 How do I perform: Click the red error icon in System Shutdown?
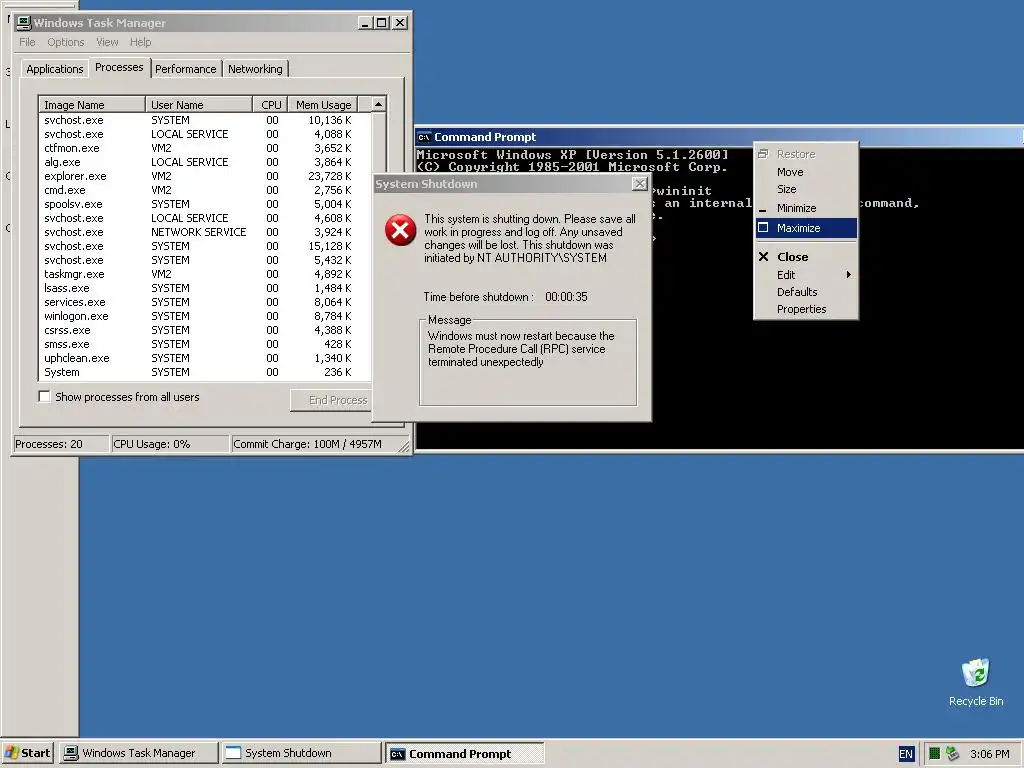400,230
